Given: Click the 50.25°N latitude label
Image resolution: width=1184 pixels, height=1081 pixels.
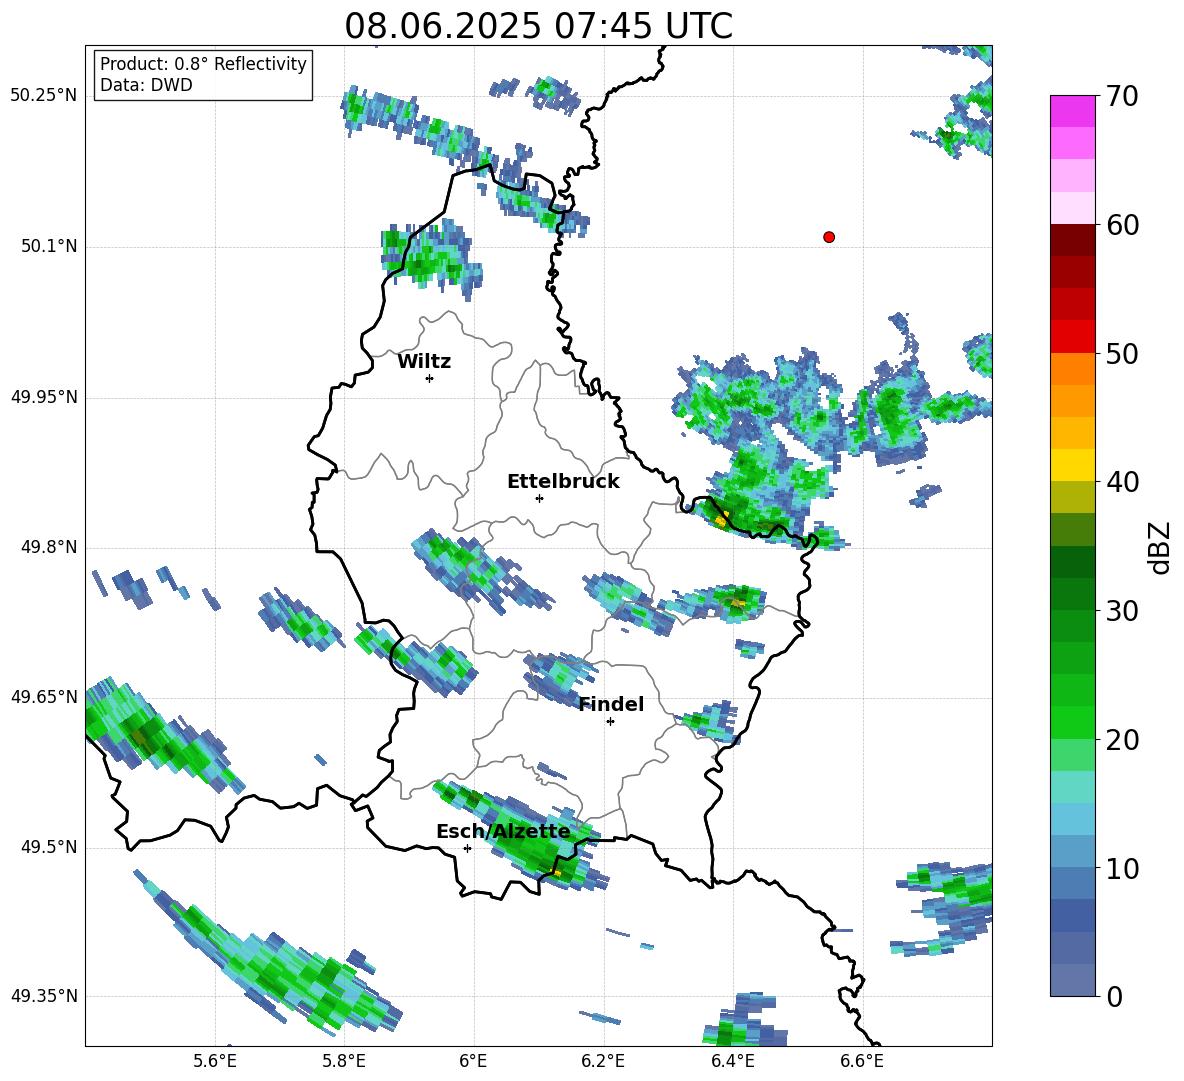Looking at the screenshot, I should 44,96.
